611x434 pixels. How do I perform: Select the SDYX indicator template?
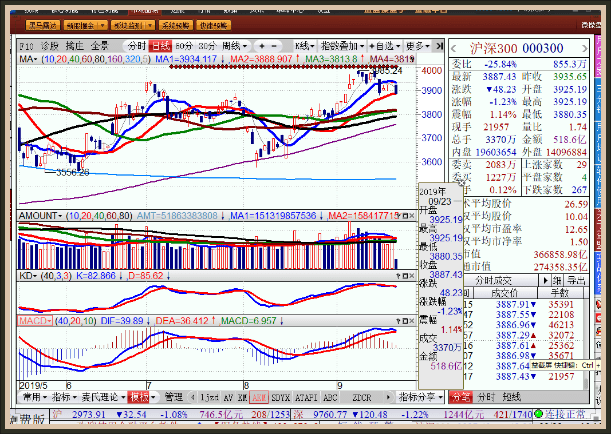(281, 397)
